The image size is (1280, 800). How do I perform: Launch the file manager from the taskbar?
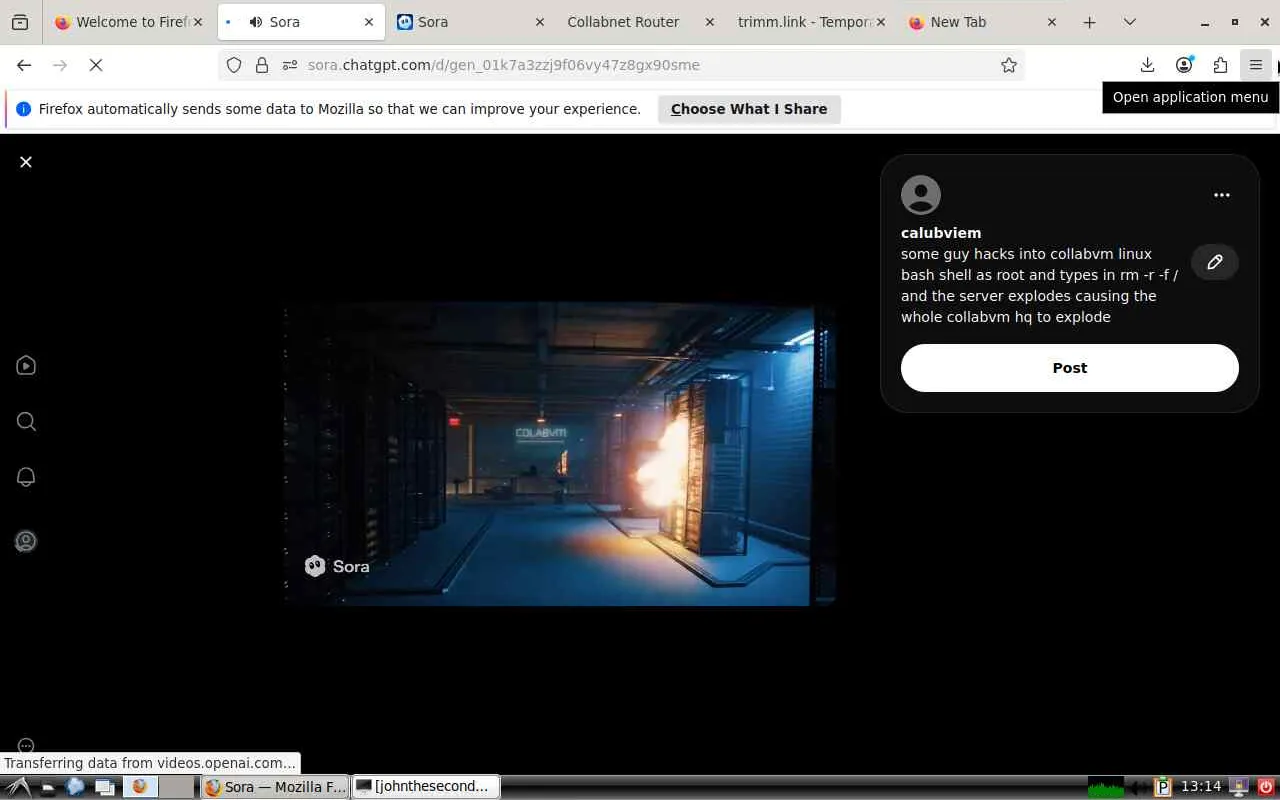pos(47,787)
